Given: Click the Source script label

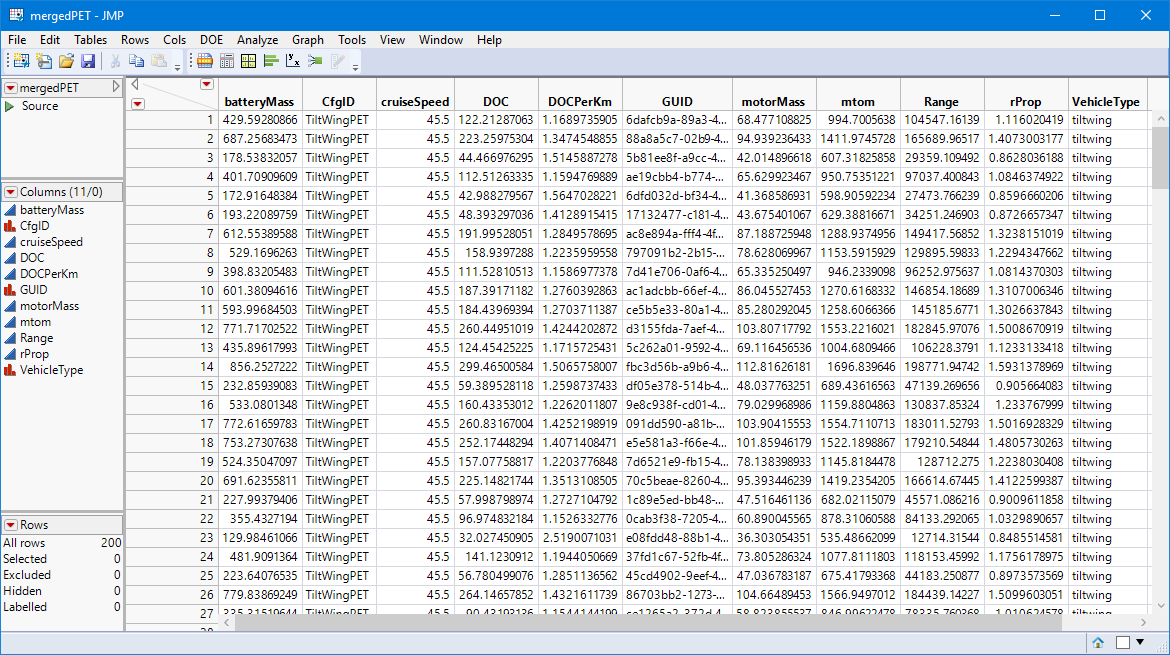Looking at the screenshot, I should 40,107.
